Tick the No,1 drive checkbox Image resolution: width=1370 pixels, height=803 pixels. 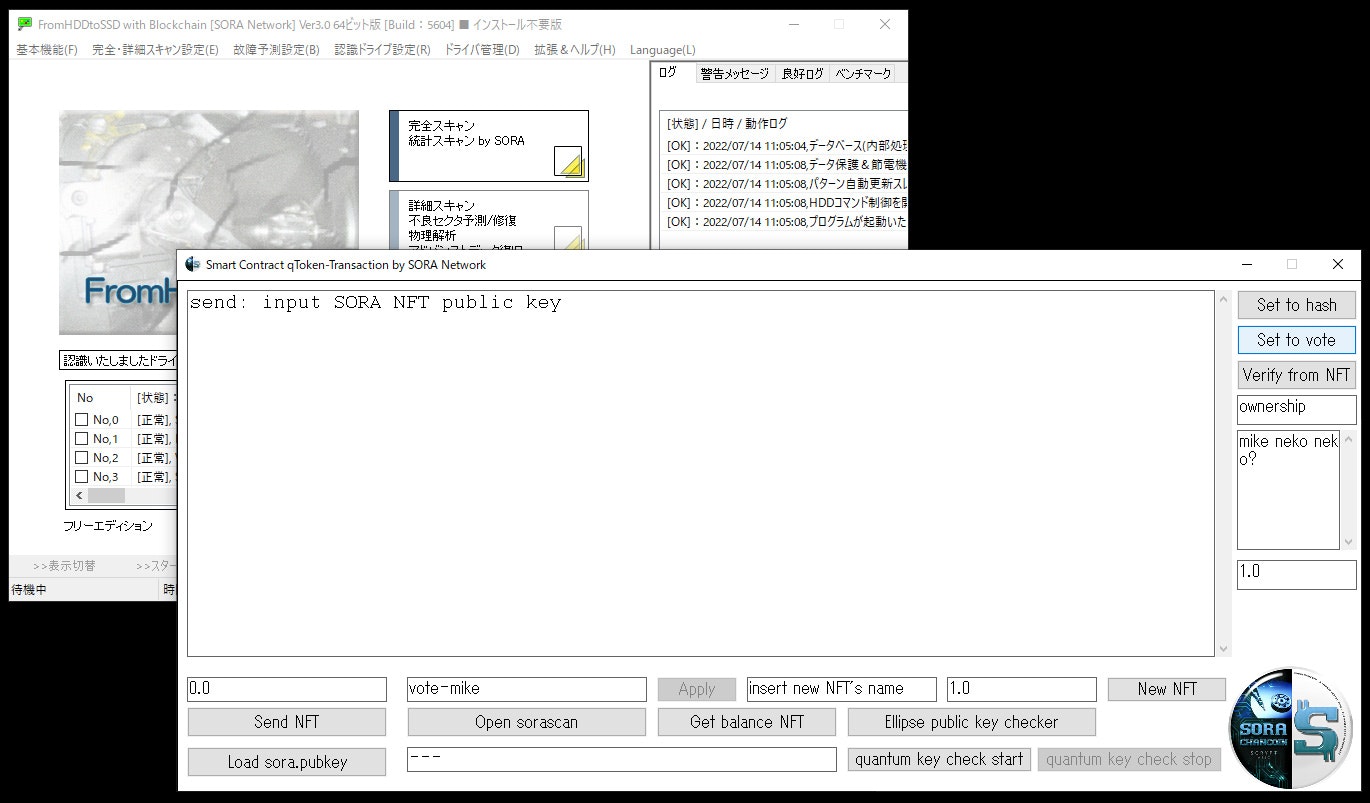coord(82,439)
